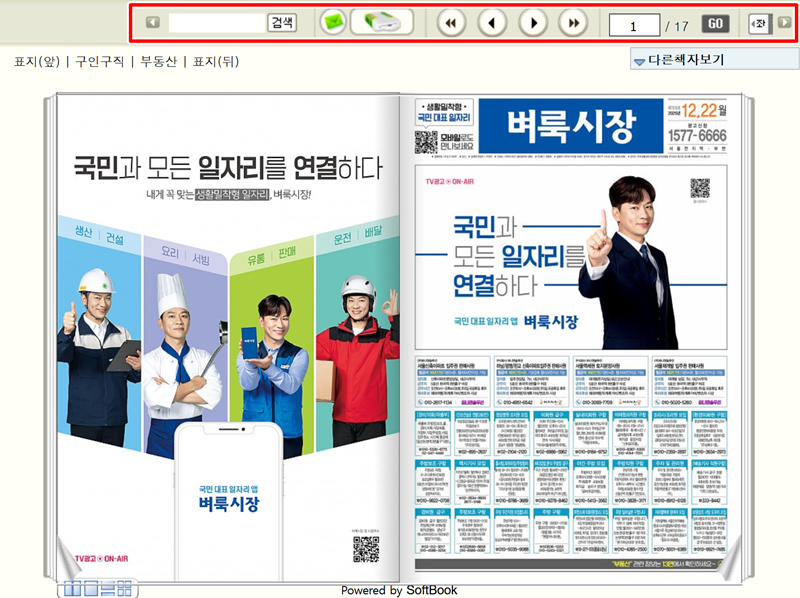Click the bottom-left page curl corner

70,559
